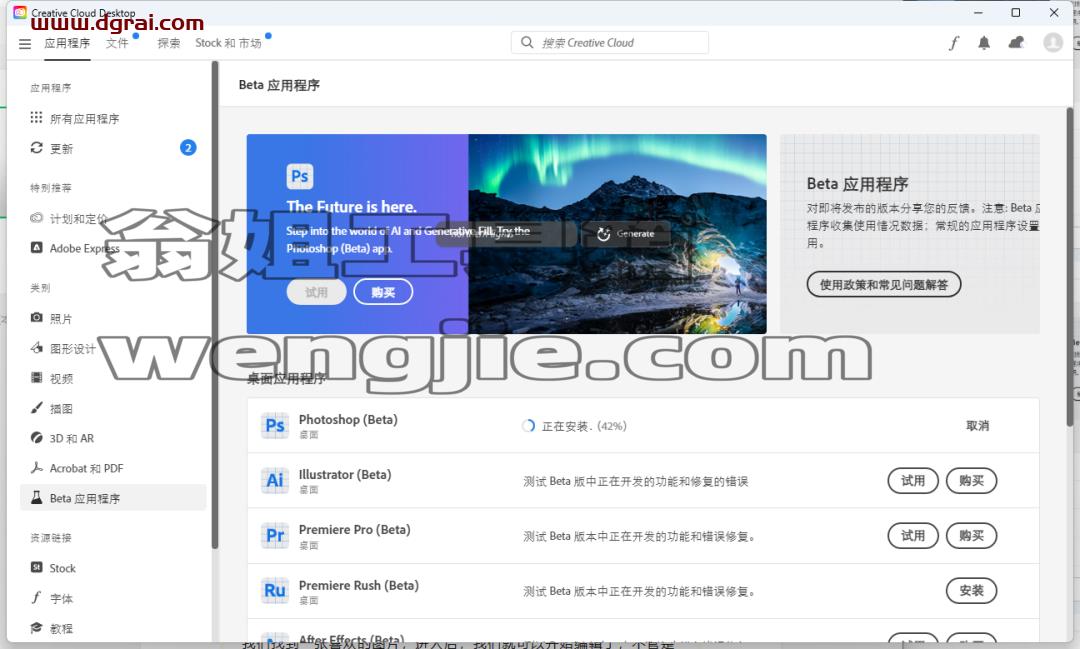Cancel the Photoshop (Beta) installation with 取消

[977, 426]
